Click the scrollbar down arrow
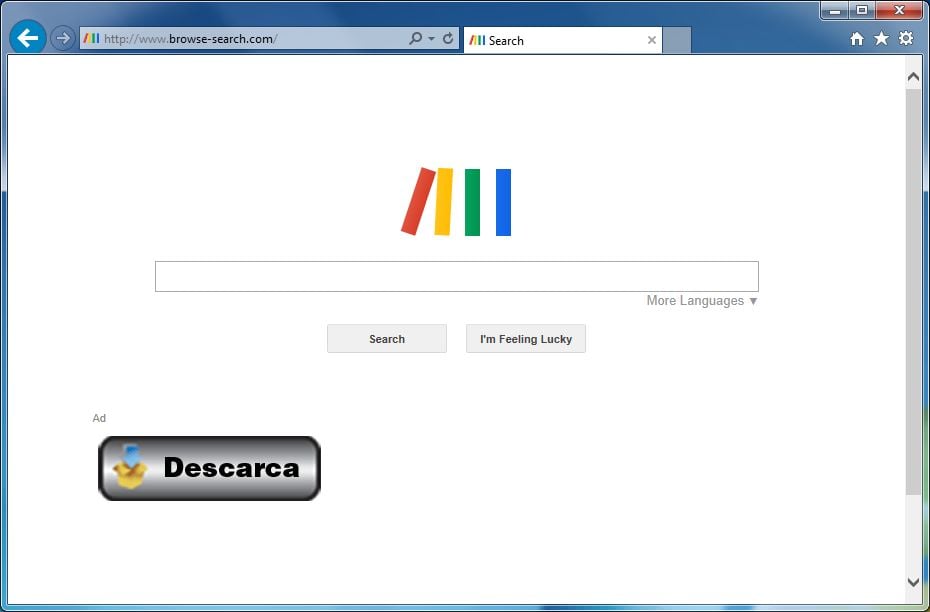The height and width of the screenshot is (612, 930). coord(913,582)
